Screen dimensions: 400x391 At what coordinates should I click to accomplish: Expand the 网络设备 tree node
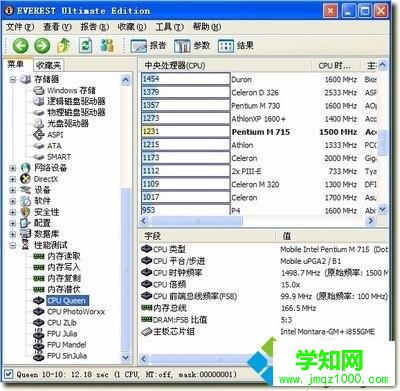tap(13, 168)
